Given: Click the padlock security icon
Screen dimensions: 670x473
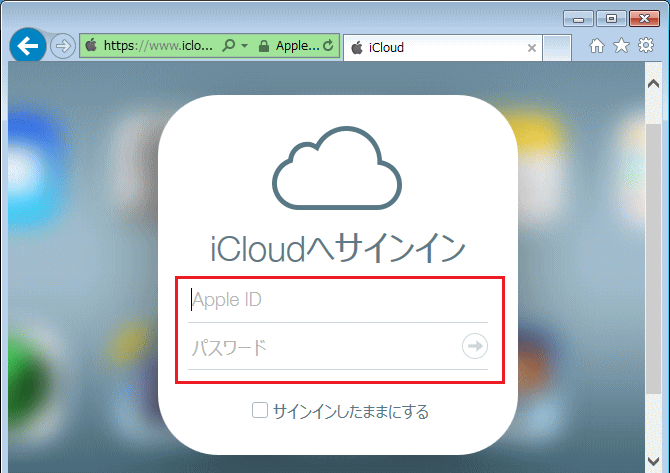Looking at the screenshot, I should 264,46.
